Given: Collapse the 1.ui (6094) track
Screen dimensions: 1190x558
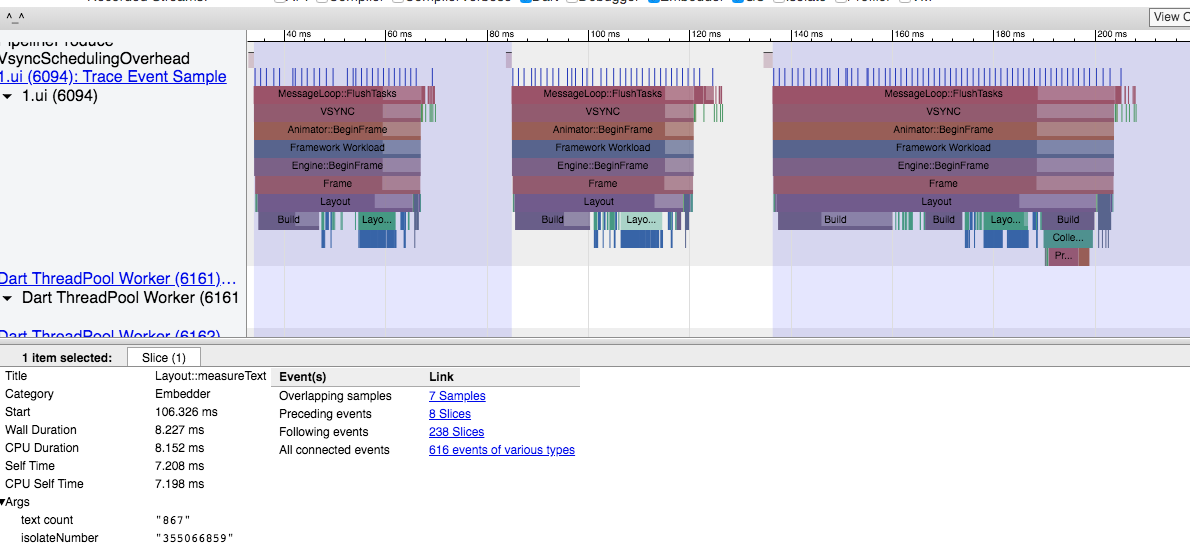Looking at the screenshot, I should tap(8, 96).
